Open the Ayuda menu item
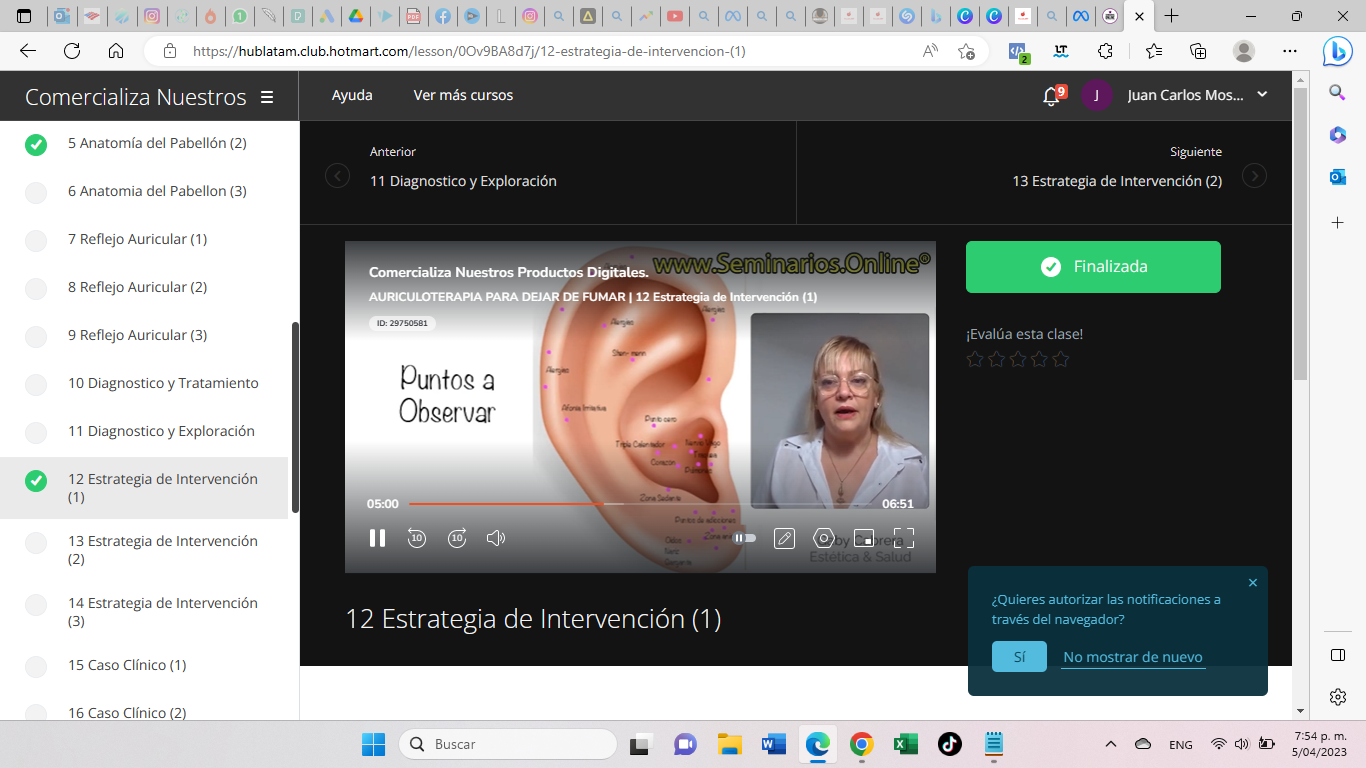Screen dimensions: 1366x768 click(352, 95)
